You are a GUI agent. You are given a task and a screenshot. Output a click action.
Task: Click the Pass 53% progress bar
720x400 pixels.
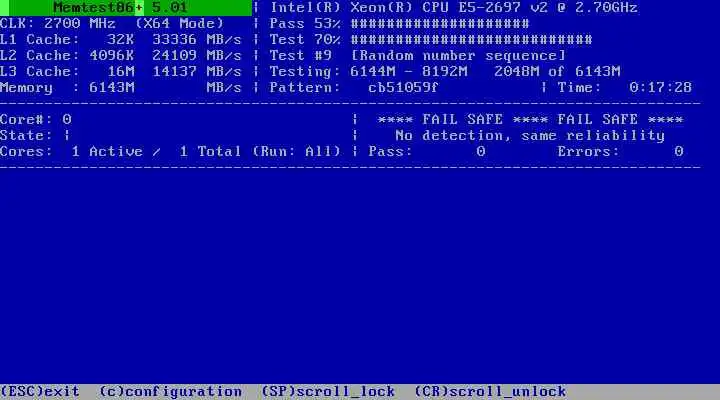coord(440,23)
